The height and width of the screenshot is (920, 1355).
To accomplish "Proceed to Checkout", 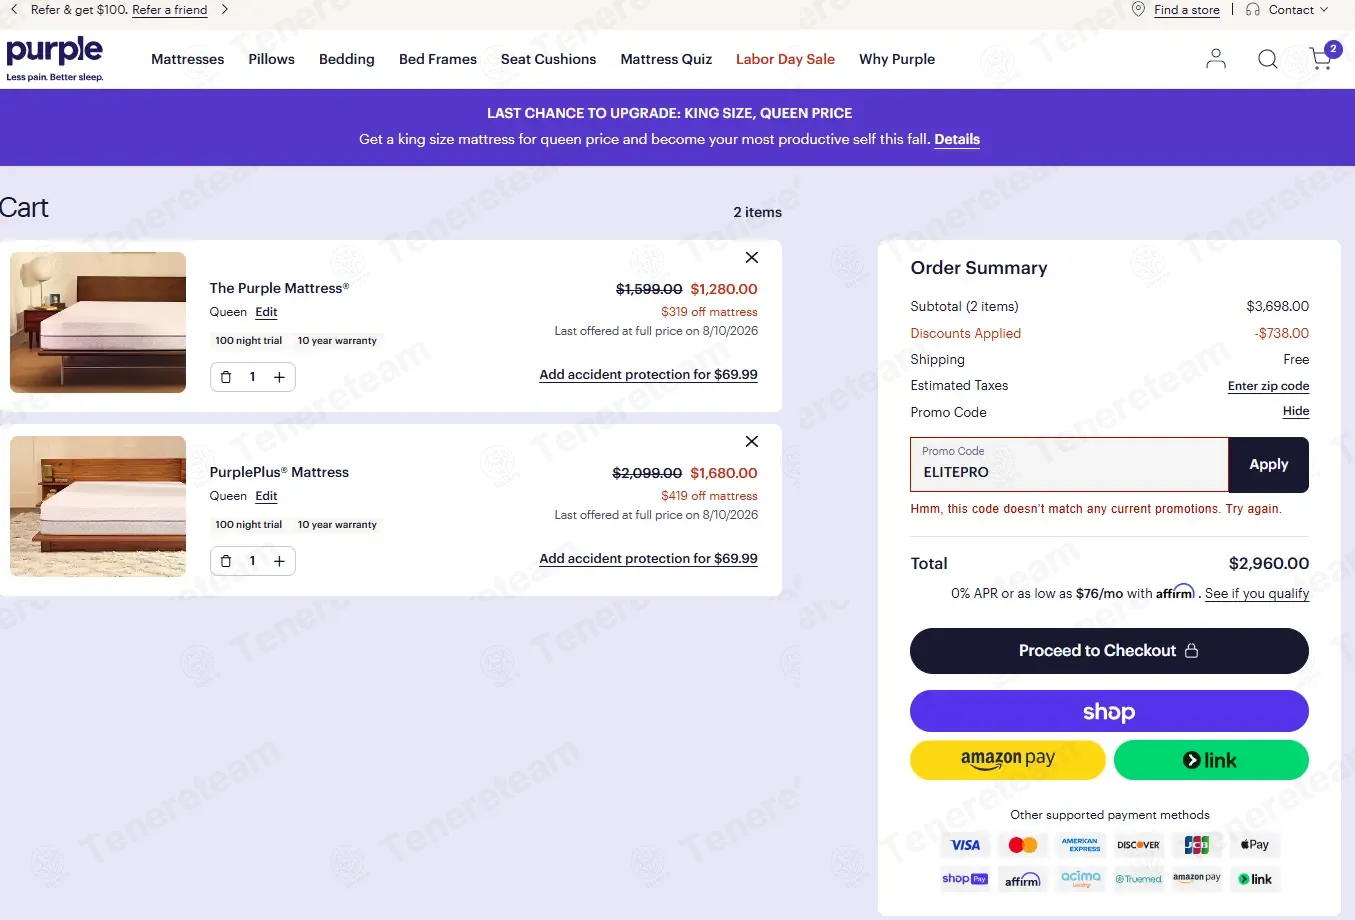I will tap(1109, 651).
